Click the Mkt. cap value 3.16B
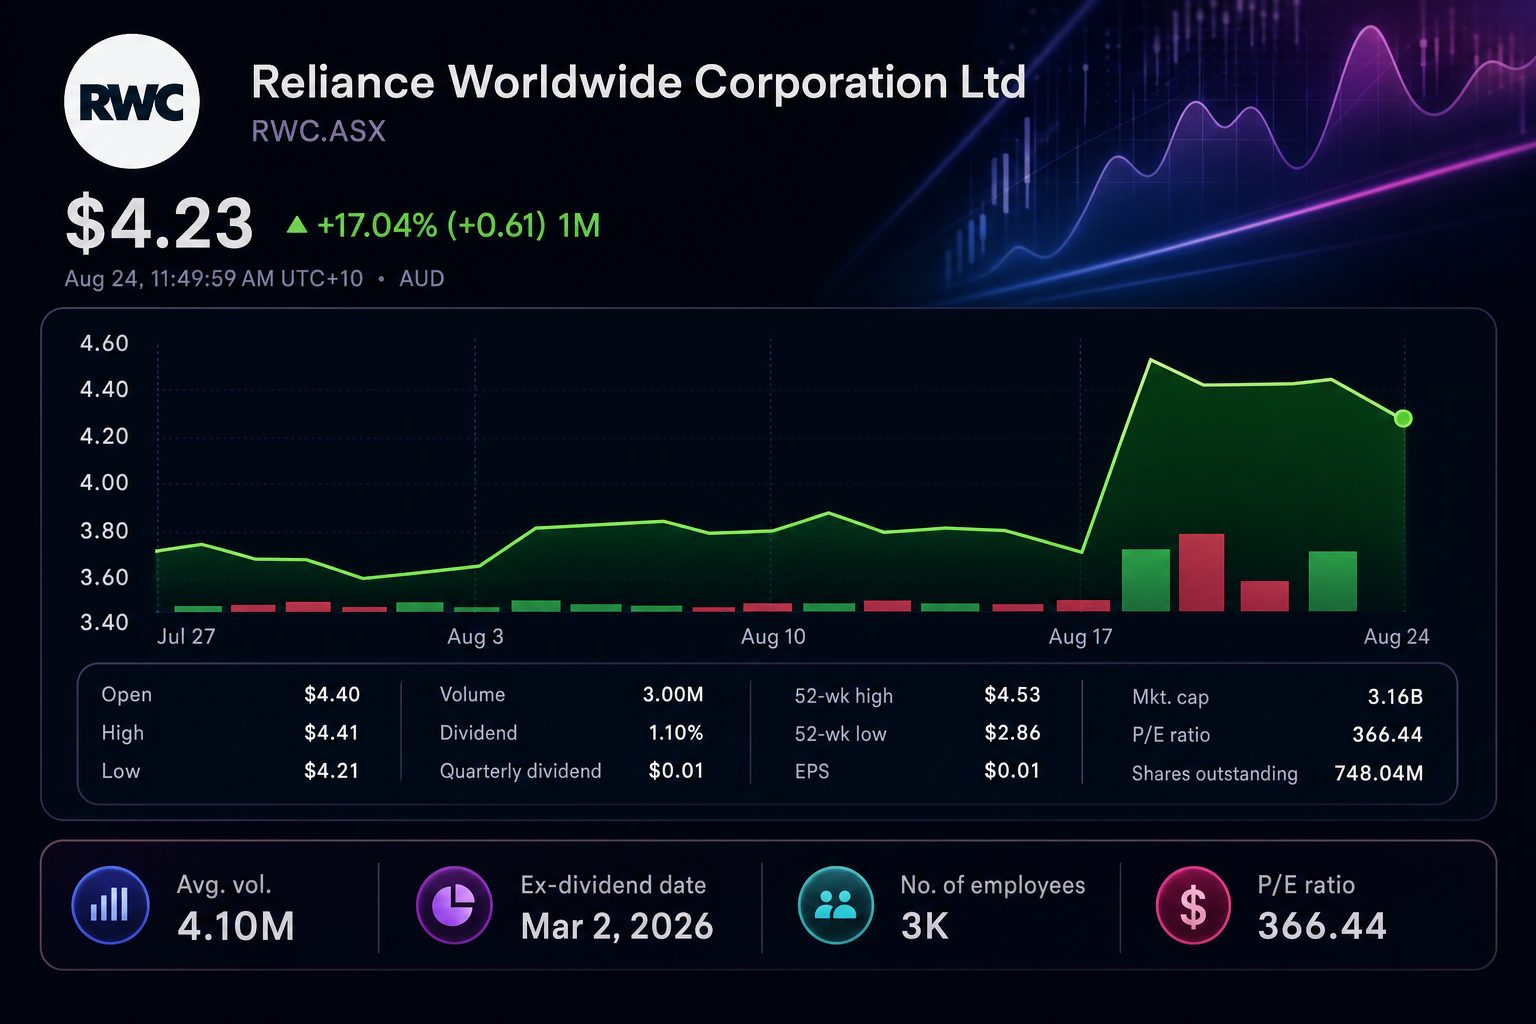The image size is (1536, 1024). point(1395,697)
